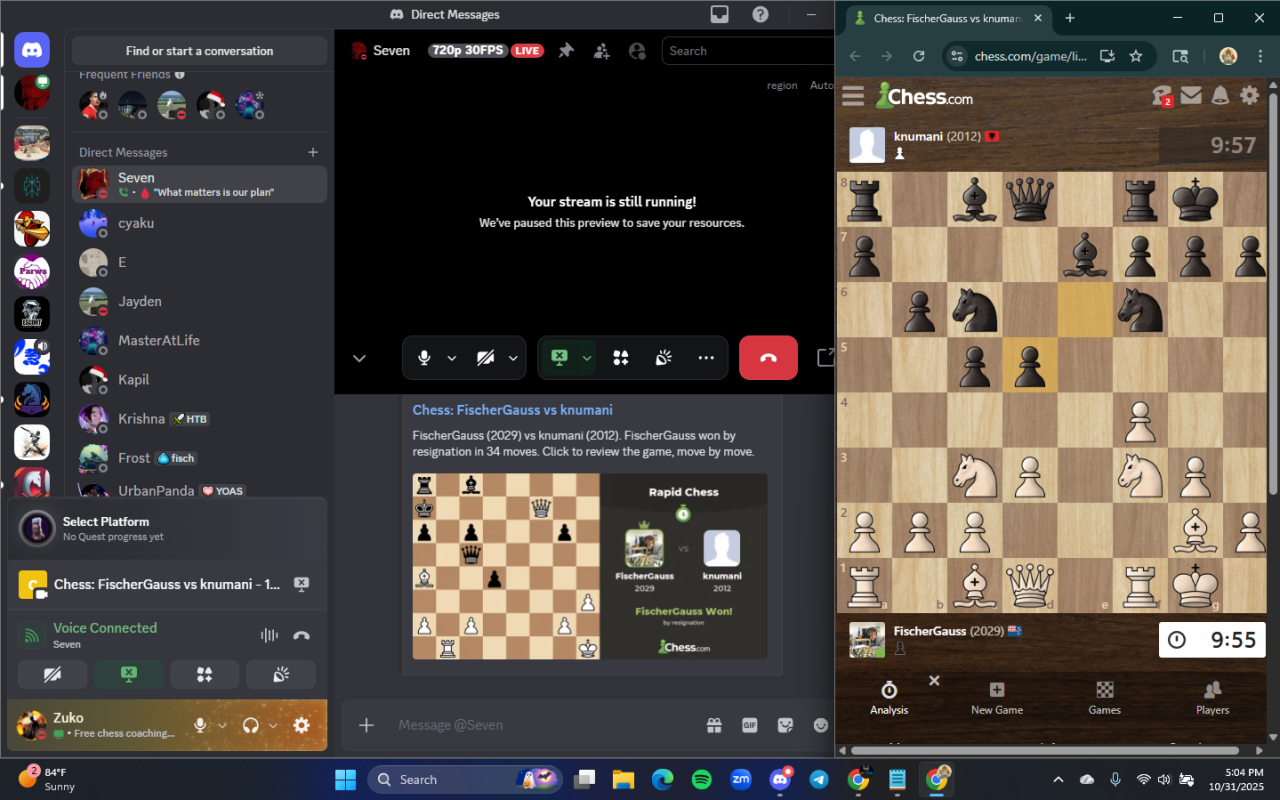Show user profile icon in chat header
1280x800 pixels.
coord(637,50)
